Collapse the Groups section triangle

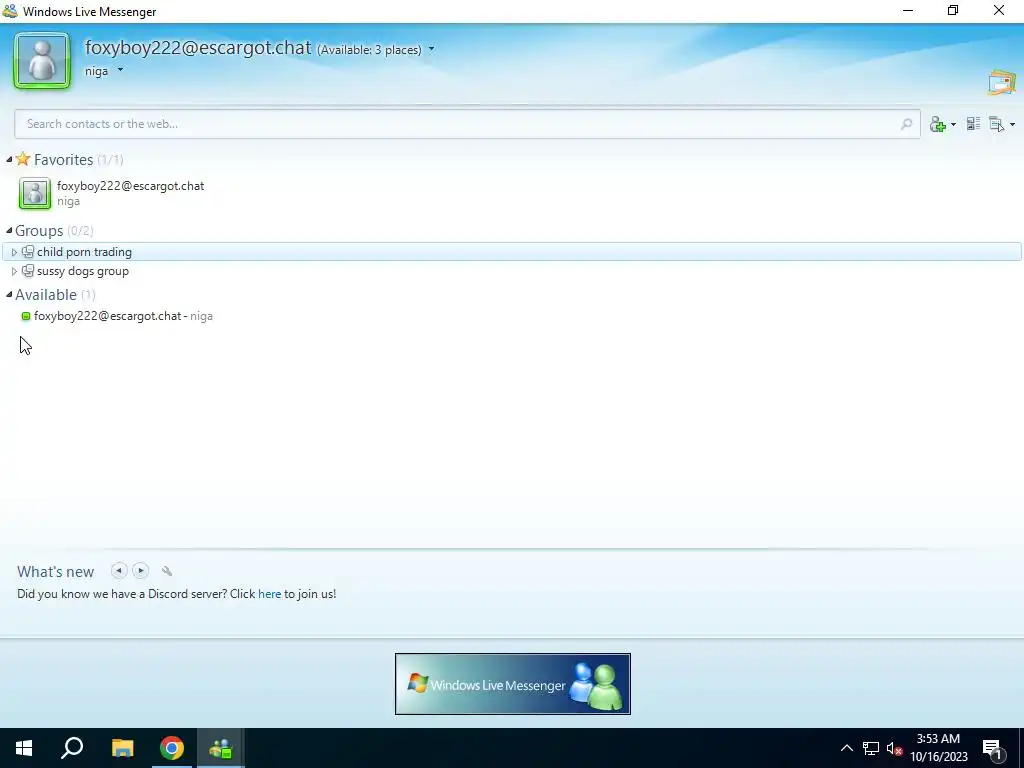click(9, 231)
